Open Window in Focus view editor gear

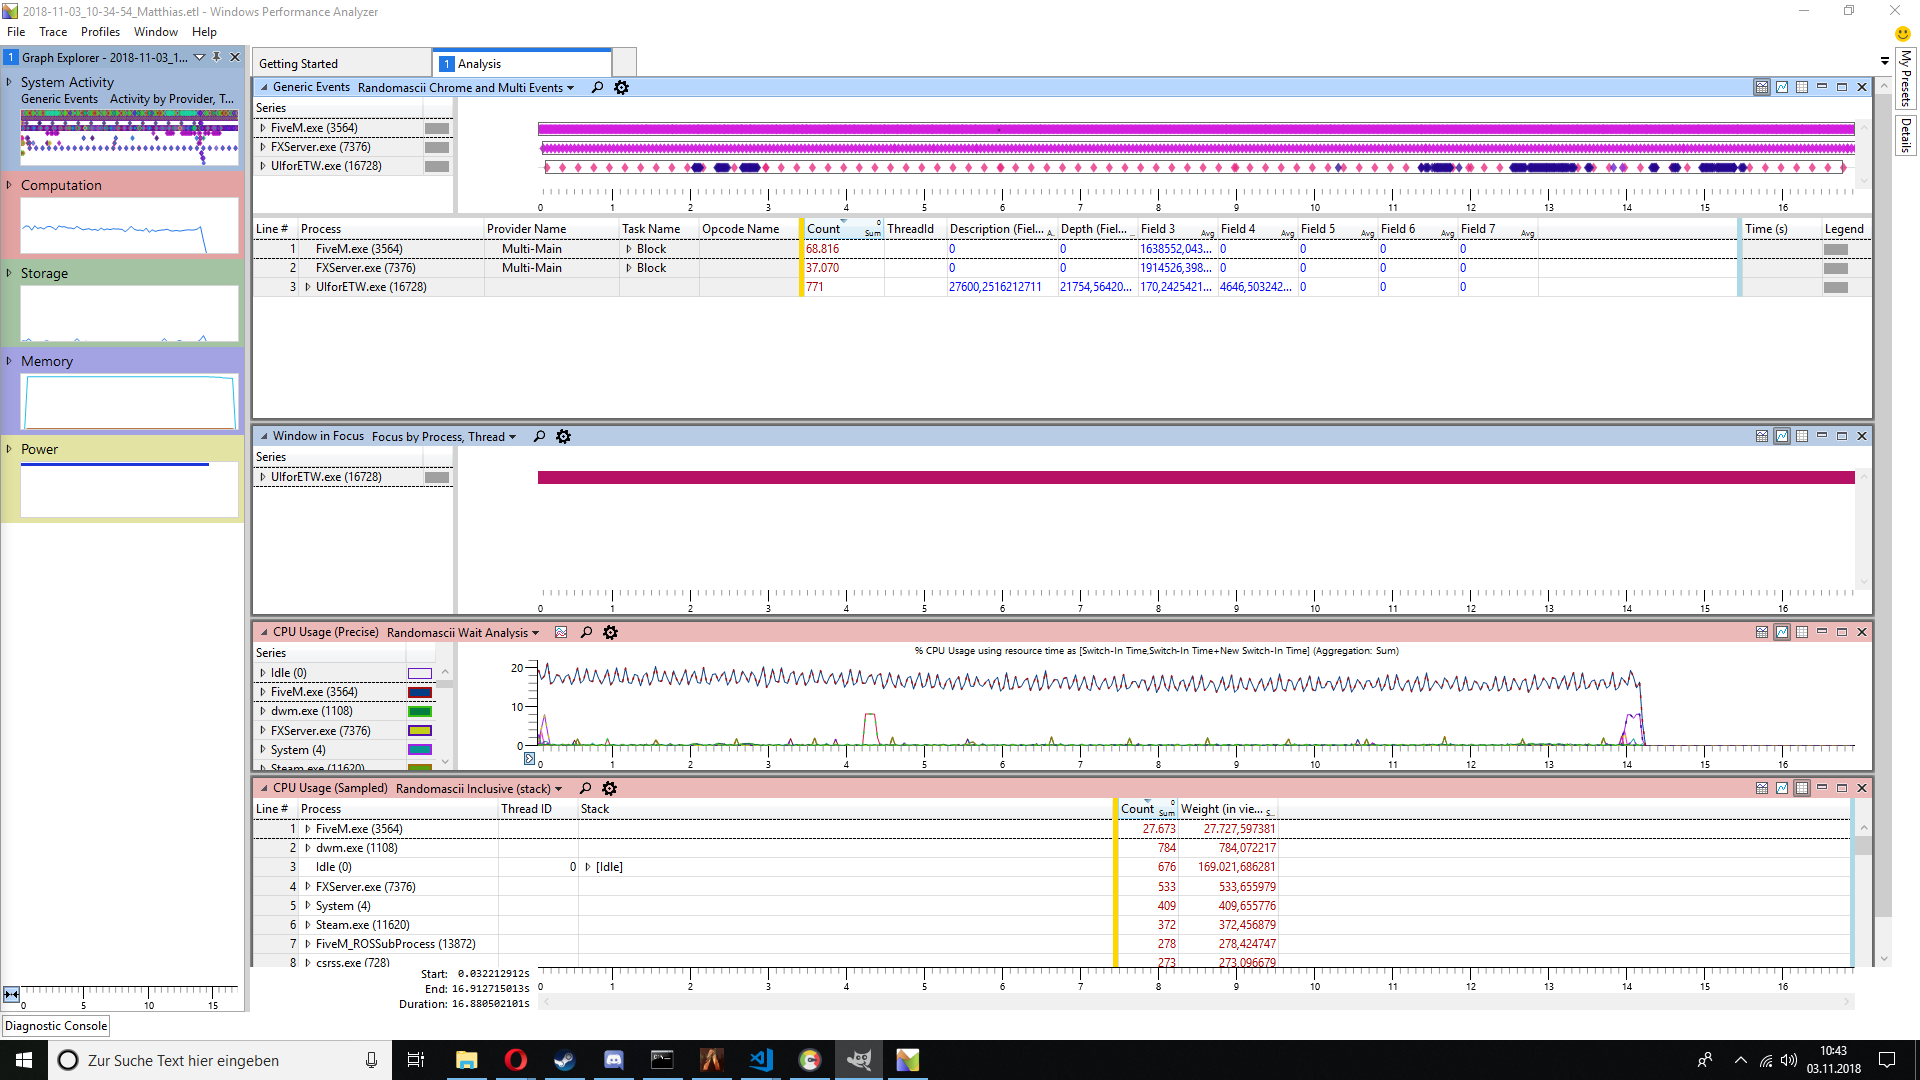(x=563, y=437)
